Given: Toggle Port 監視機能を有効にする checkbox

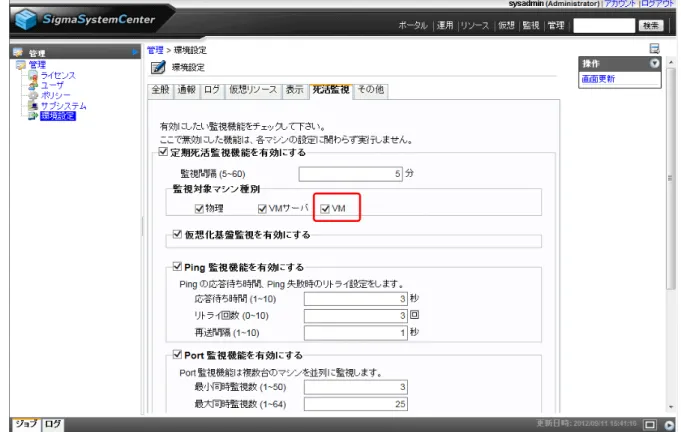Looking at the screenshot, I should 177,355.
